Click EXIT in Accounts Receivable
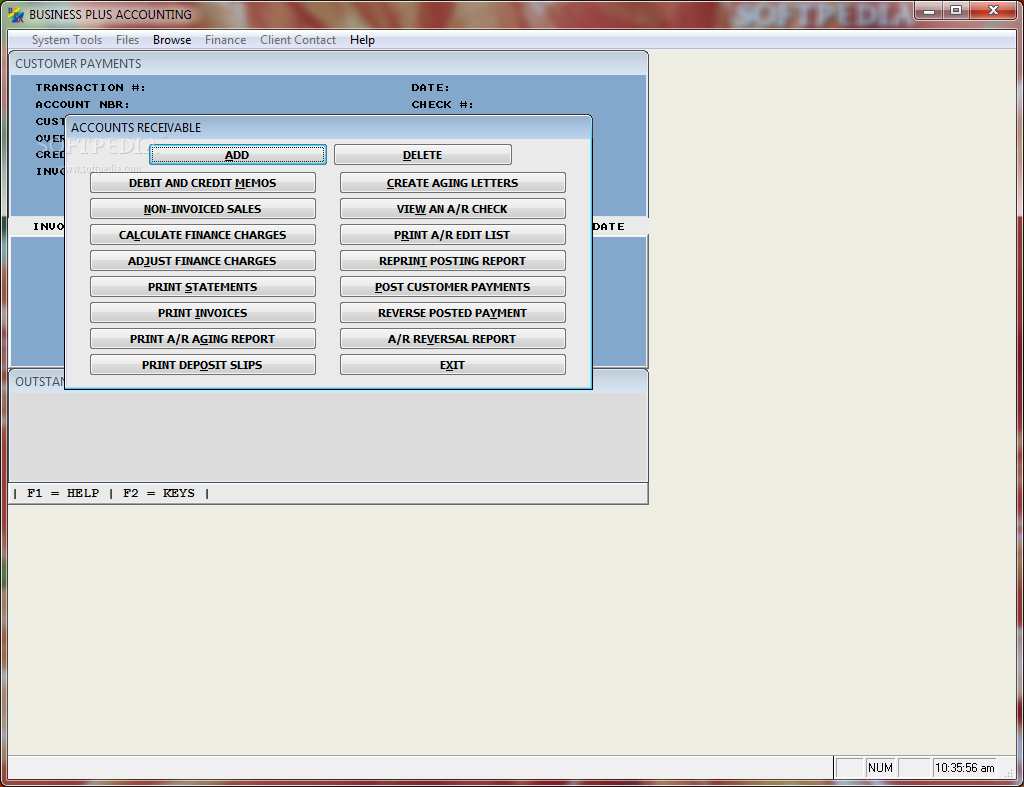 (x=453, y=365)
